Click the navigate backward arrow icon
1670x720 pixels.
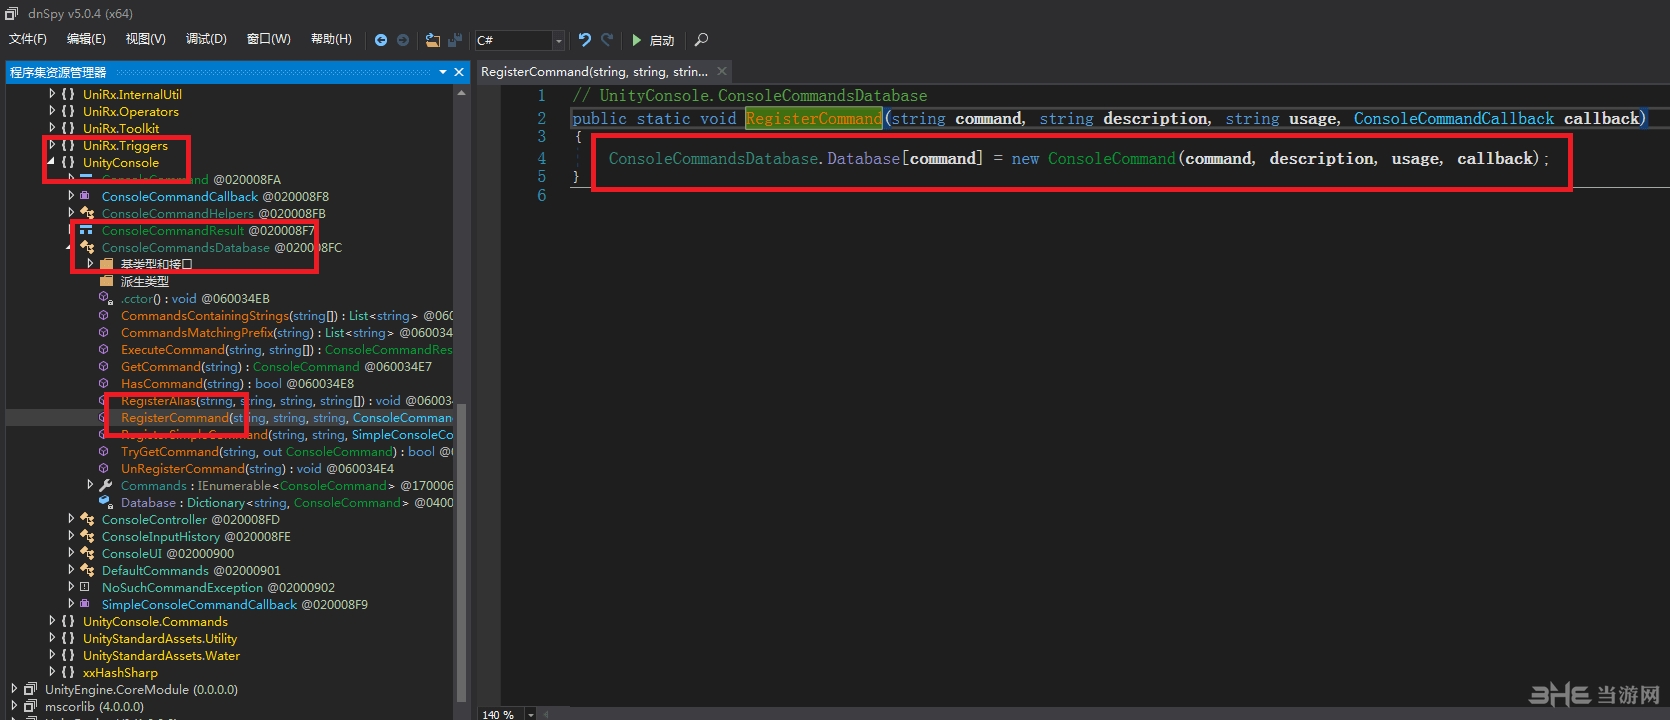click(x=381, y=40)
